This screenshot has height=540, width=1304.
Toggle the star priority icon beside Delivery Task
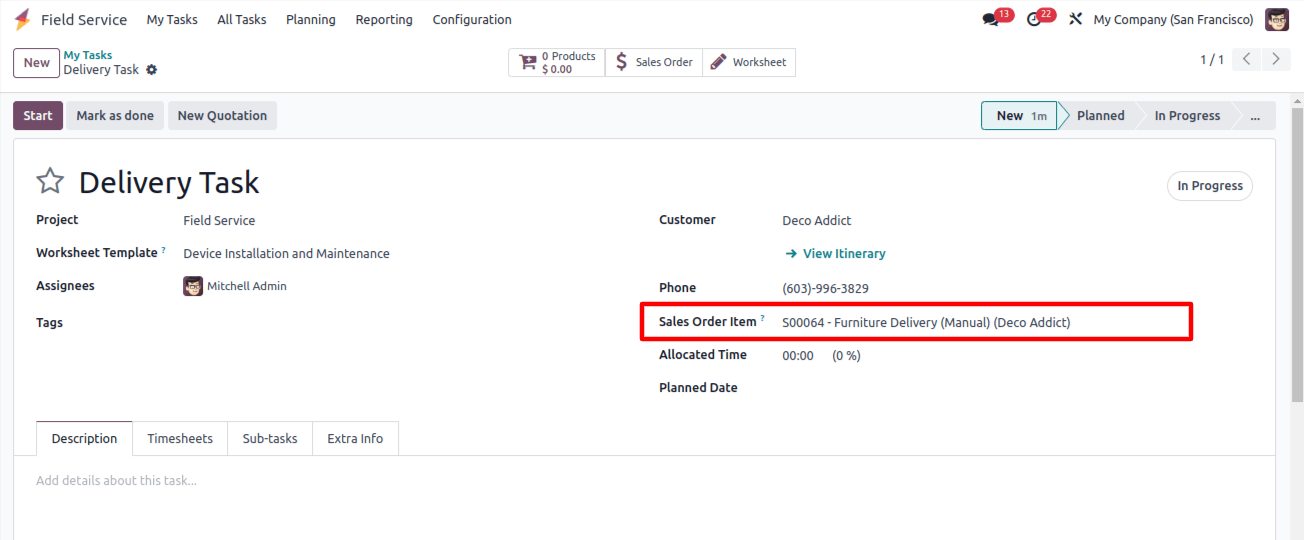click(50, 181)
